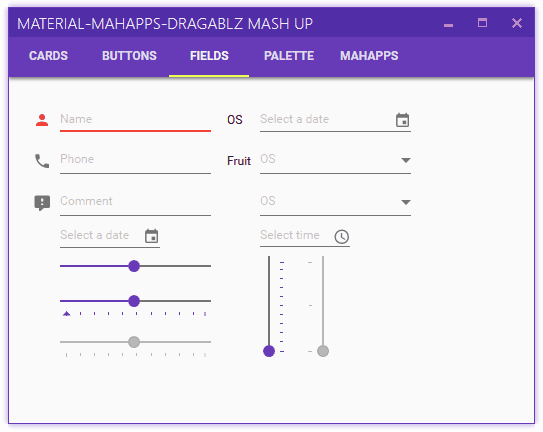543x432 pixels.
Task: Click the second horizontal slider with tick marks
Action: coord(135,301)
